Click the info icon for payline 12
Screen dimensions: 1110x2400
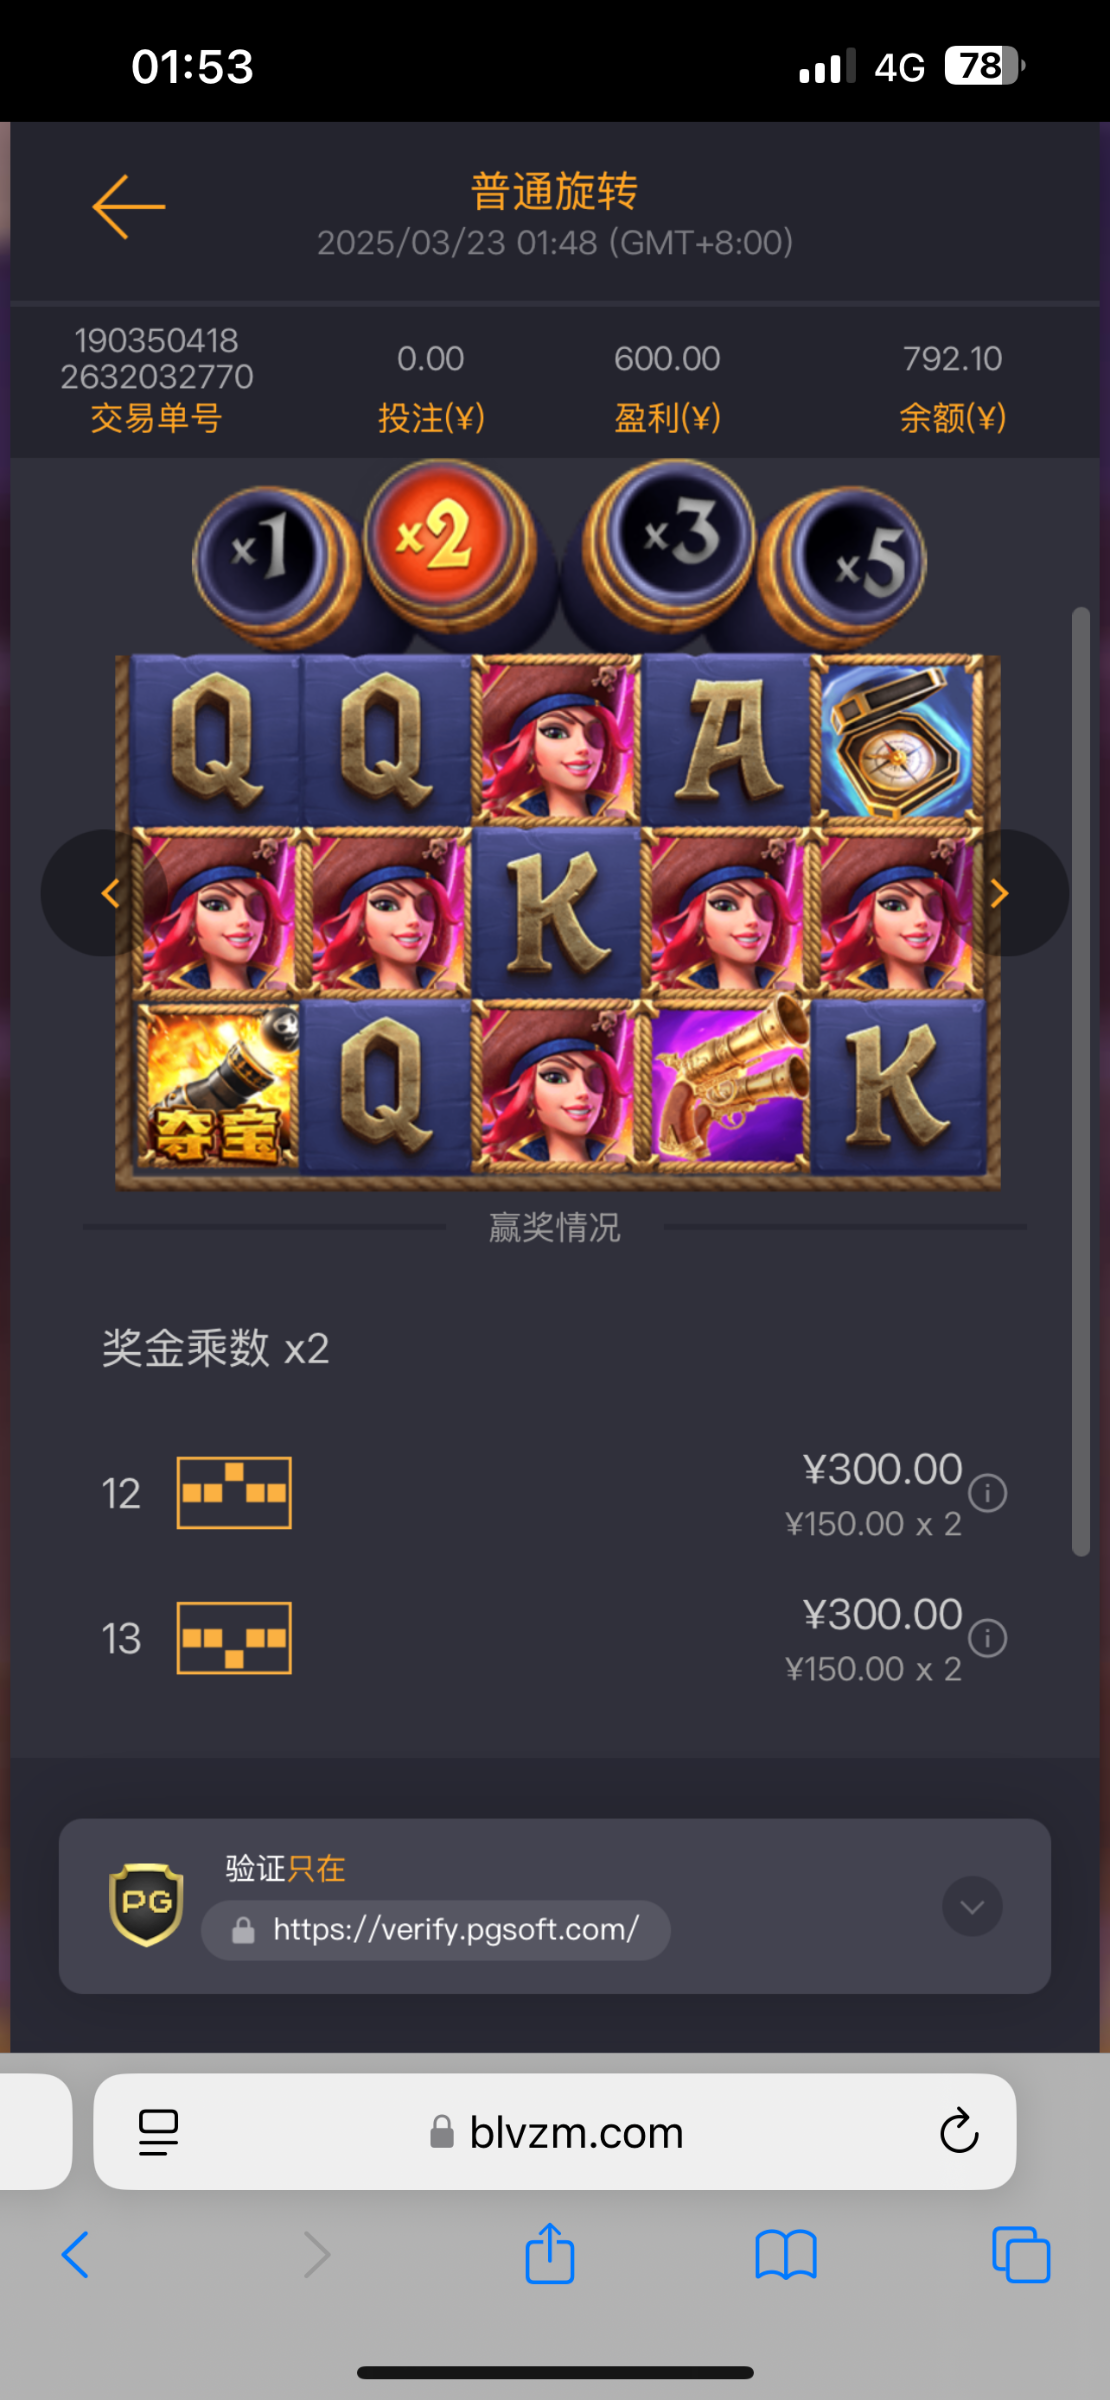(987, 1493)
